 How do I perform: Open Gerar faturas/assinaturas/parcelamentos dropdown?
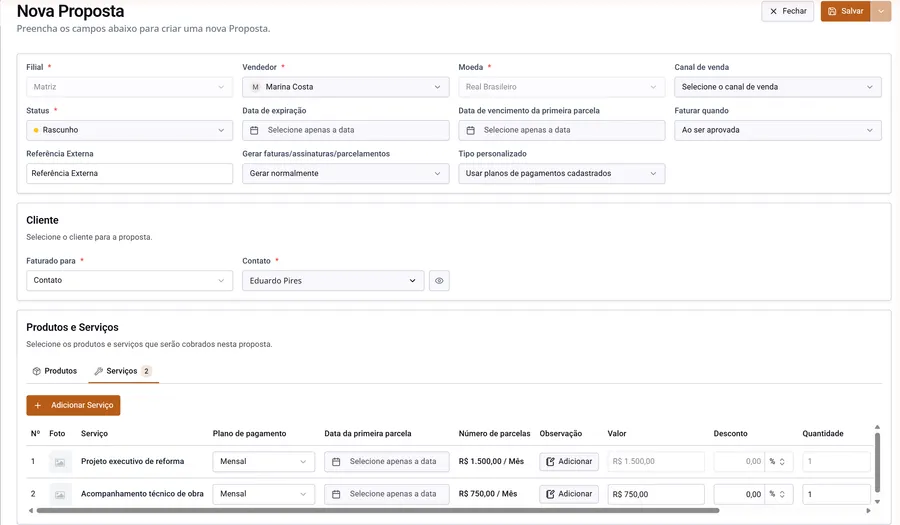click(346, 173)
